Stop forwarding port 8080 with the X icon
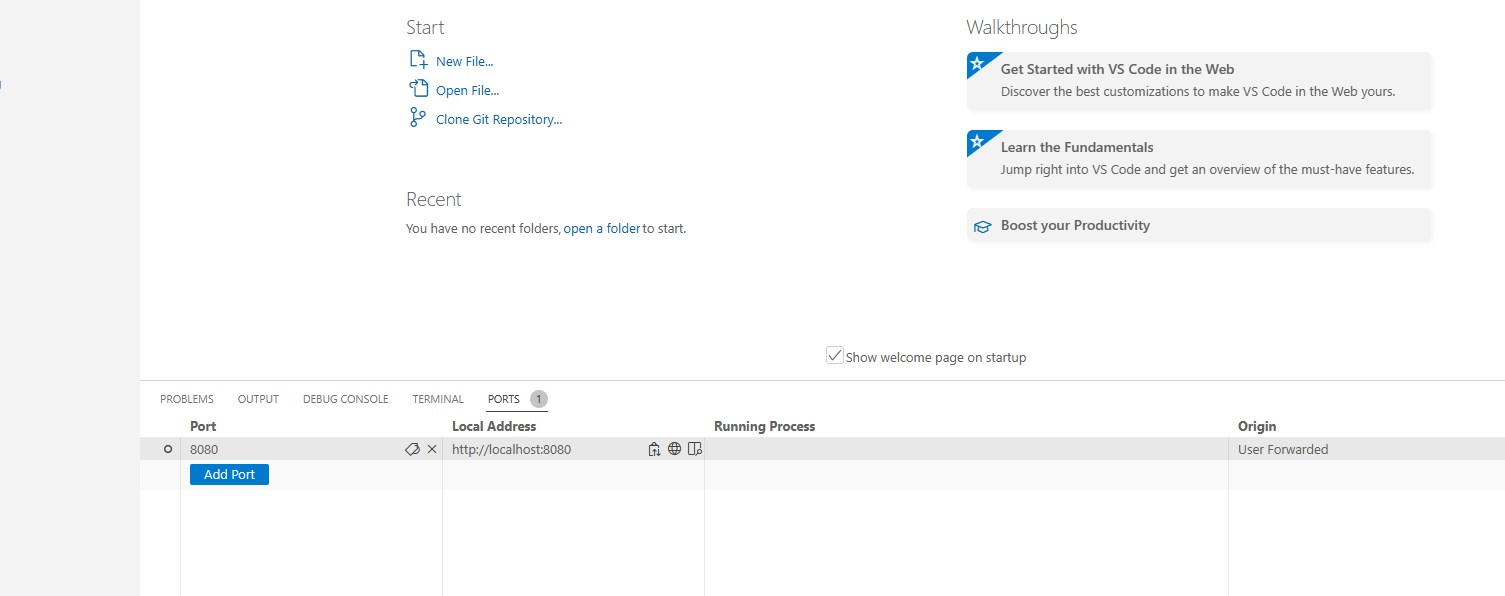Screen dimensions: 1505x596 [x=432, y=450]
